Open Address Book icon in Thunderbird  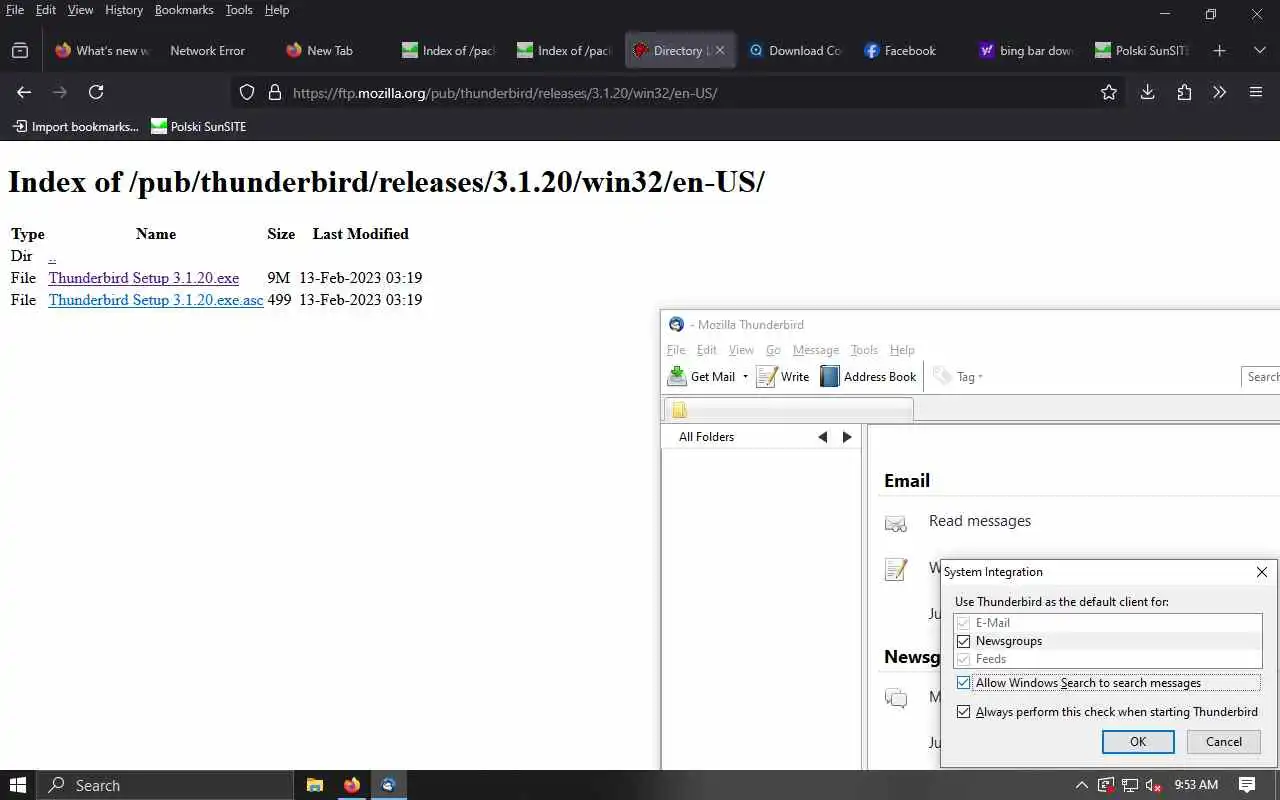[830, 376]
